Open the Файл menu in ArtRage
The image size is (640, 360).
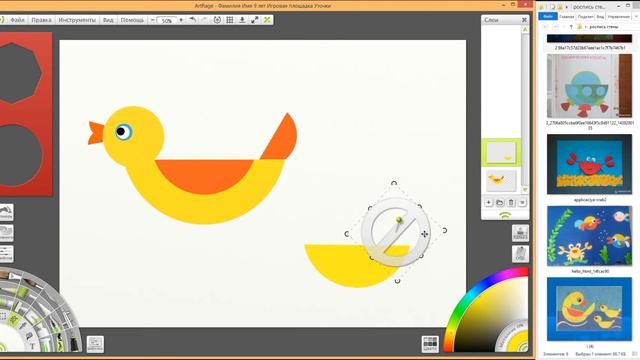coord(17,20)
